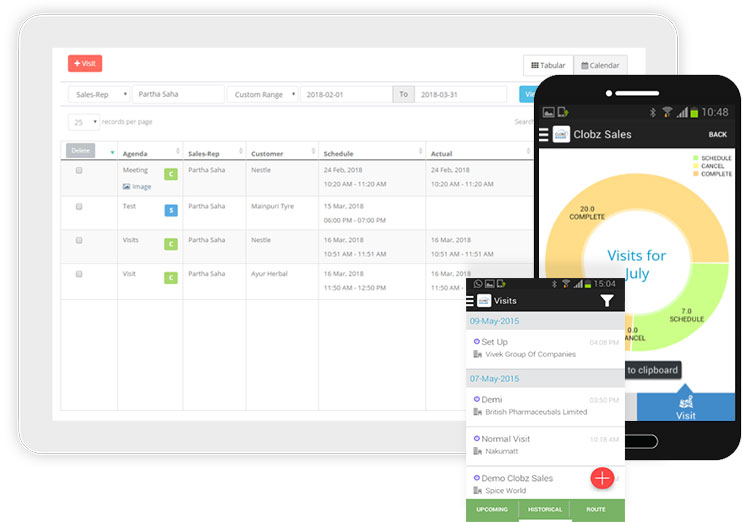Open the Image link in Meeting row
Image resolution: width=742 pixels, height=522 pixels.
click(137, 186)
